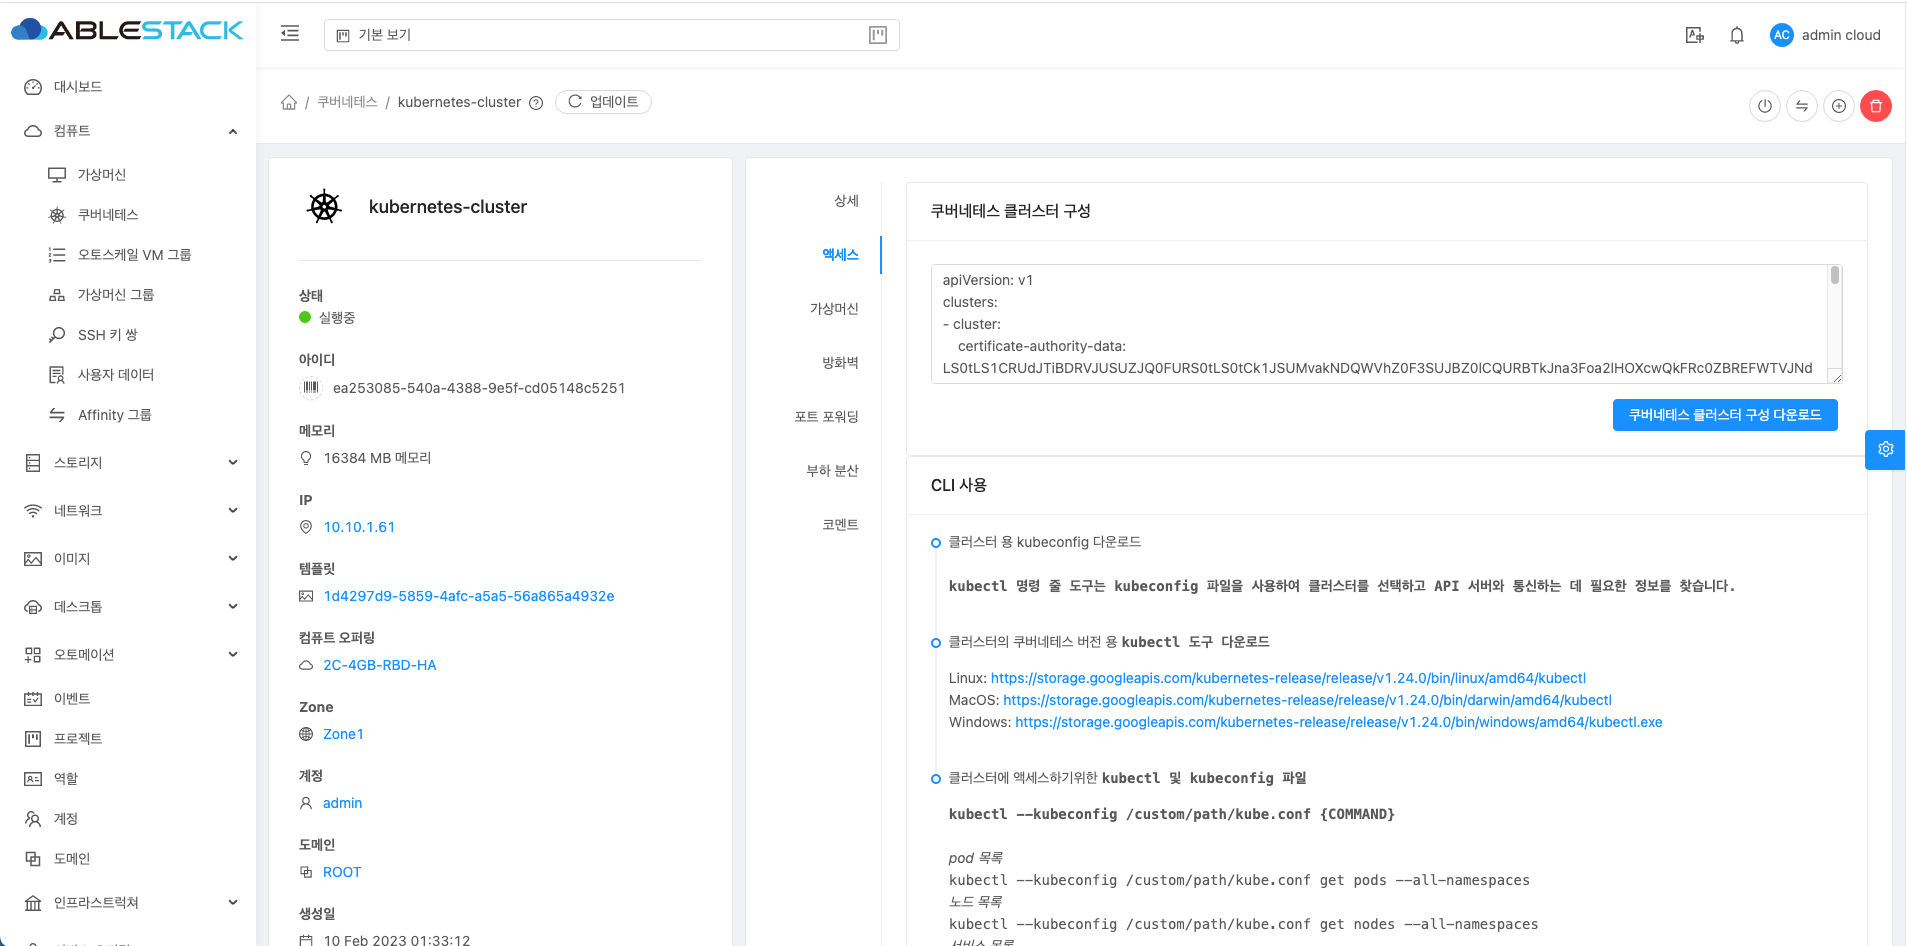
Task: Expand the 네트워크 menu section
Action: point(232,511)
